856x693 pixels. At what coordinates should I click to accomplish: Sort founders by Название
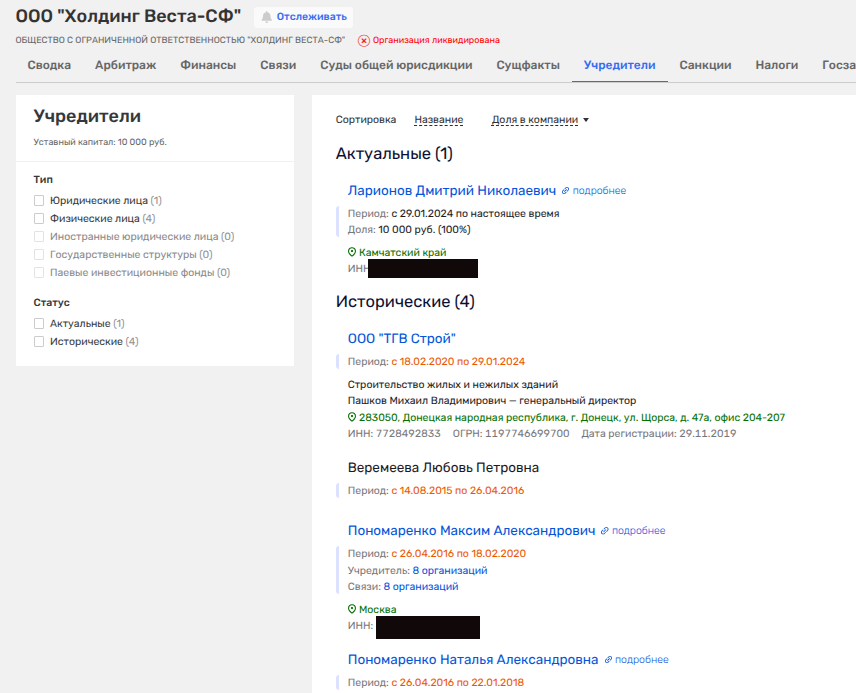point(438,120)
